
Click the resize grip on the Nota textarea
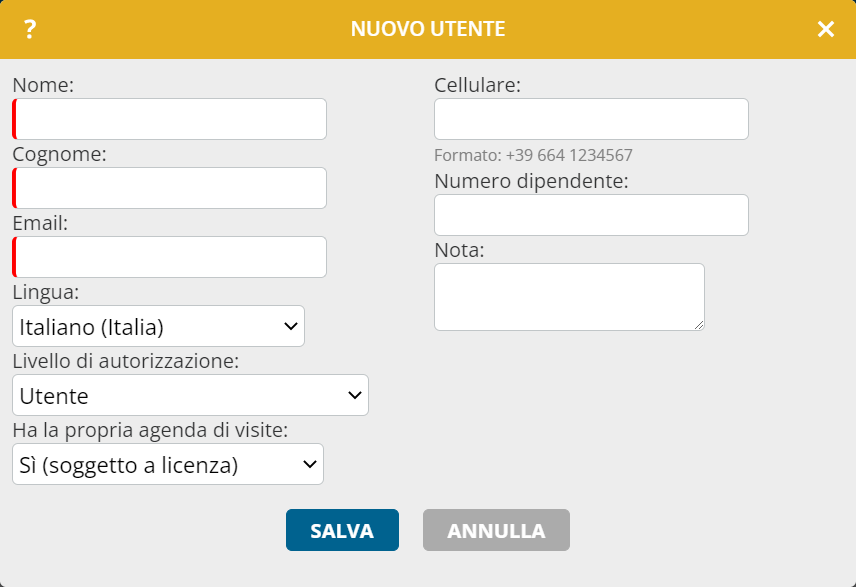[699, 325]
